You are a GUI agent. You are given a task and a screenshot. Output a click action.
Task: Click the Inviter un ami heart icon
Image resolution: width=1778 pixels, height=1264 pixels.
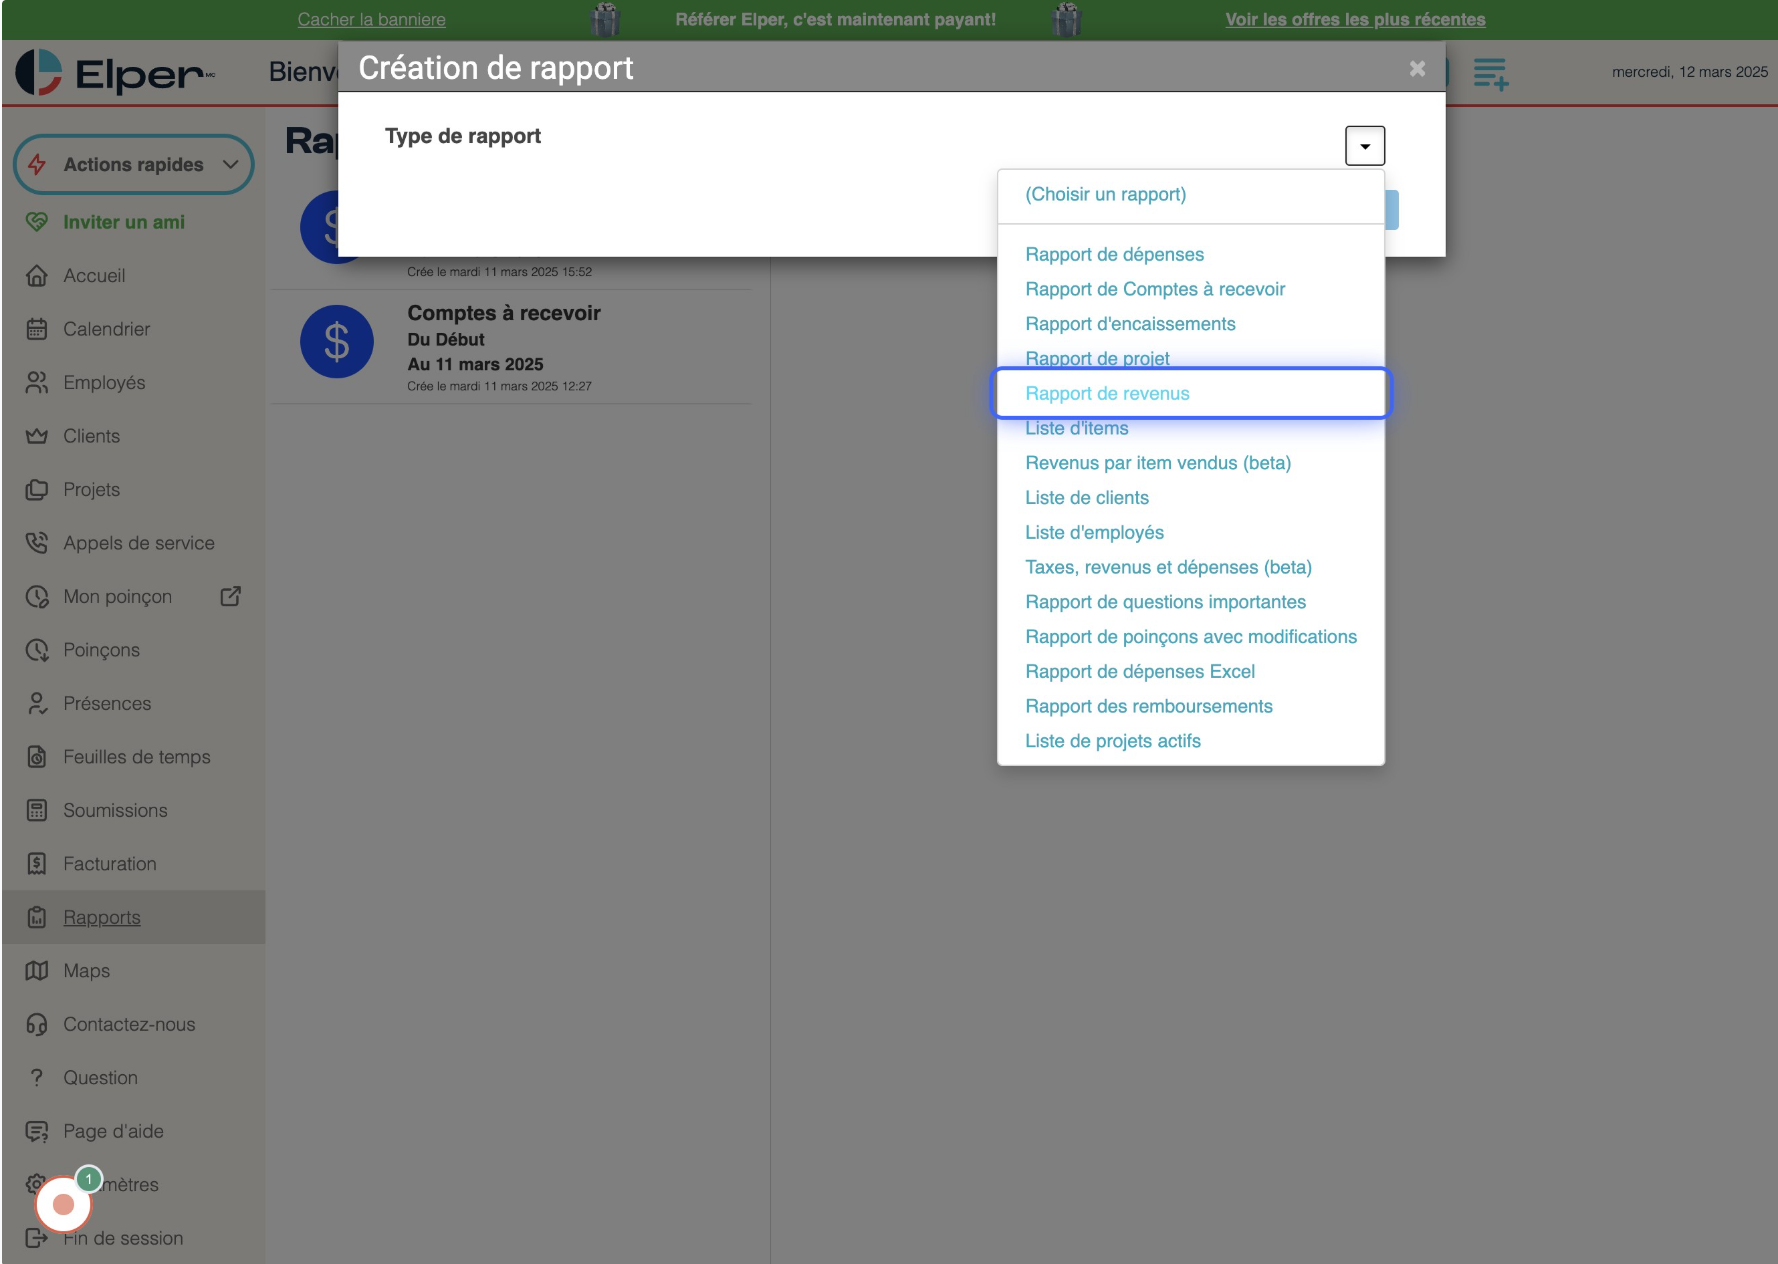tap(37, 222)
